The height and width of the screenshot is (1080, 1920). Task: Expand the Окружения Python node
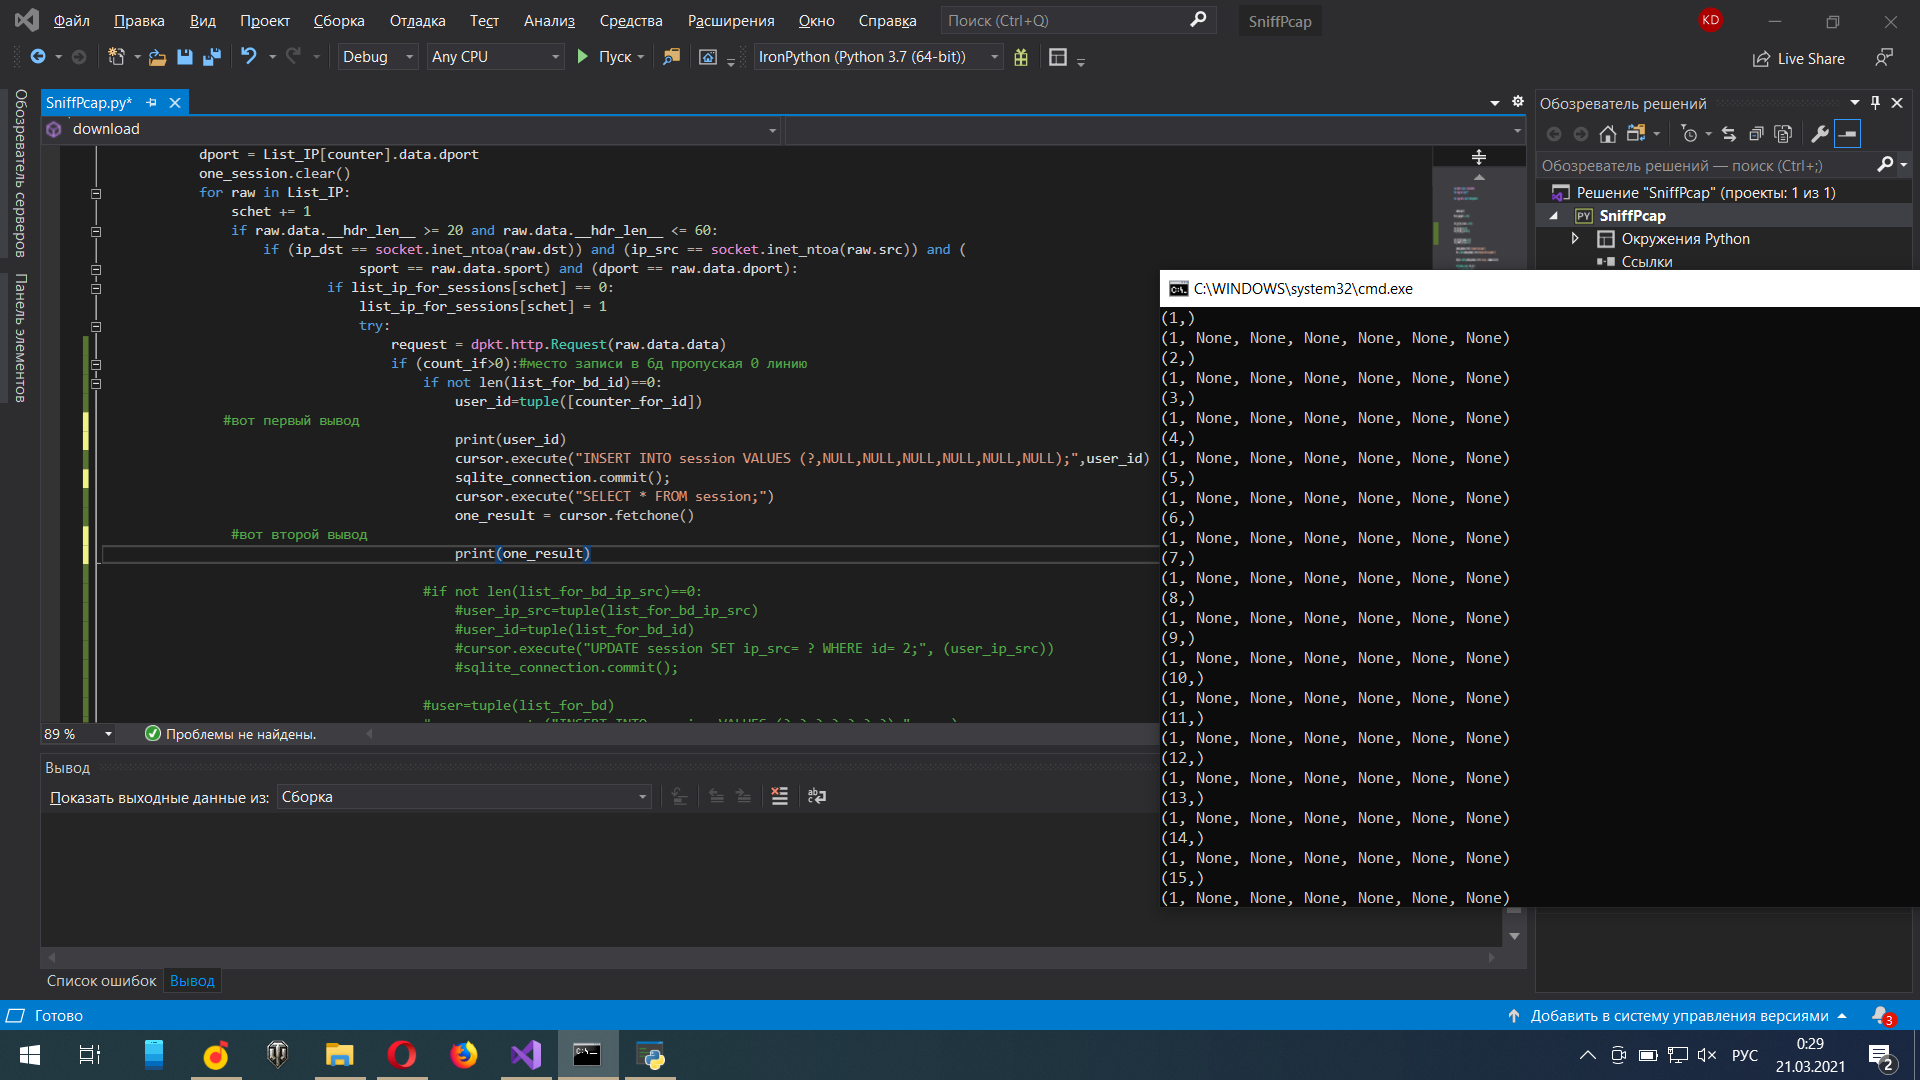(1575, 239)
